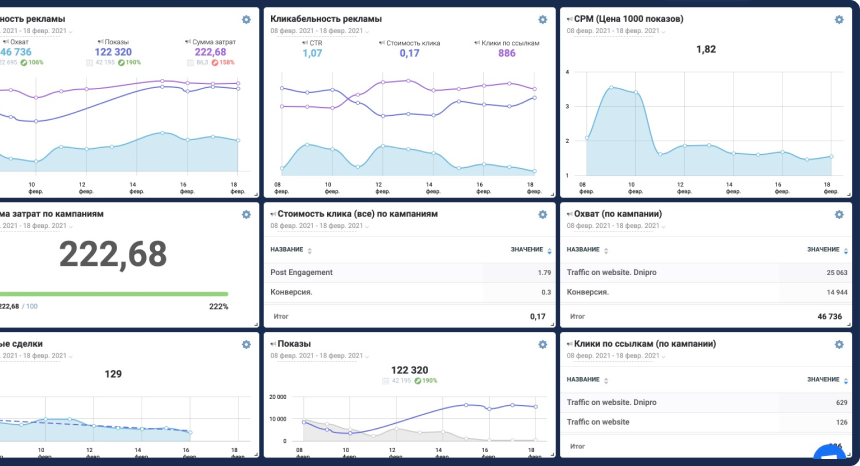Toggle Стоимость клика legend series
The image size is (860, 466).
coord(409,43)
